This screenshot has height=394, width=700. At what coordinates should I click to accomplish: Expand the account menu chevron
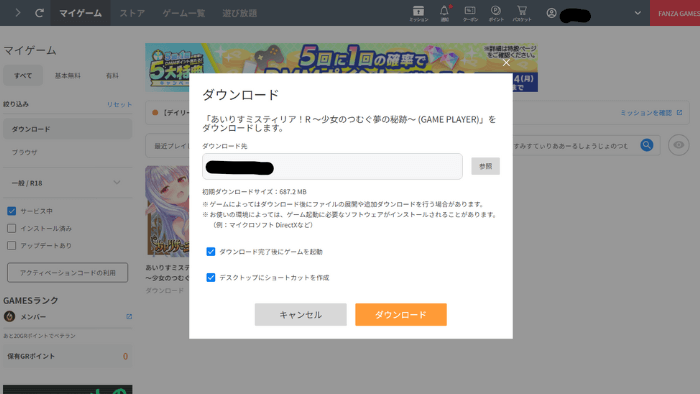click(x=638, y=13)
